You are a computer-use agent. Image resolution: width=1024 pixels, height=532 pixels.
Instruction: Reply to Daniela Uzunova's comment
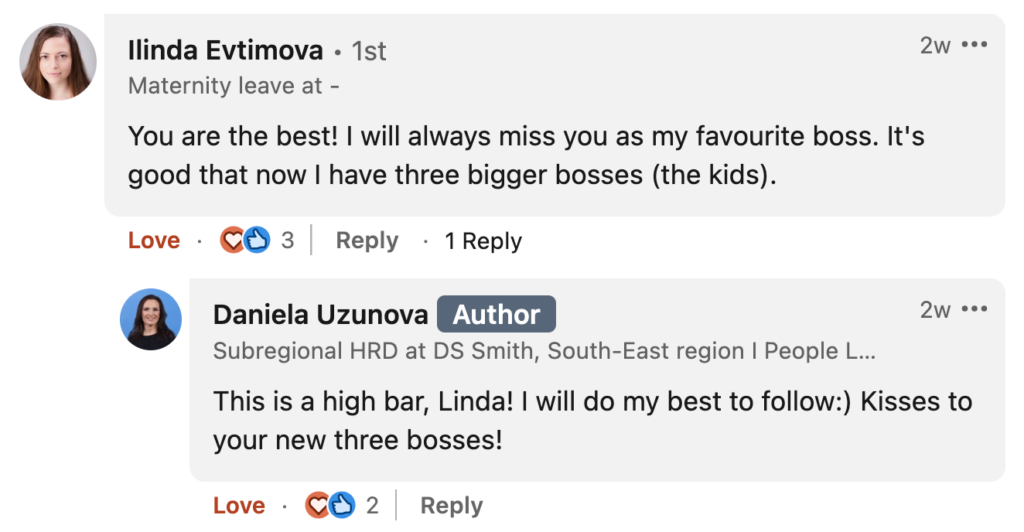click(x=451, y=506)
